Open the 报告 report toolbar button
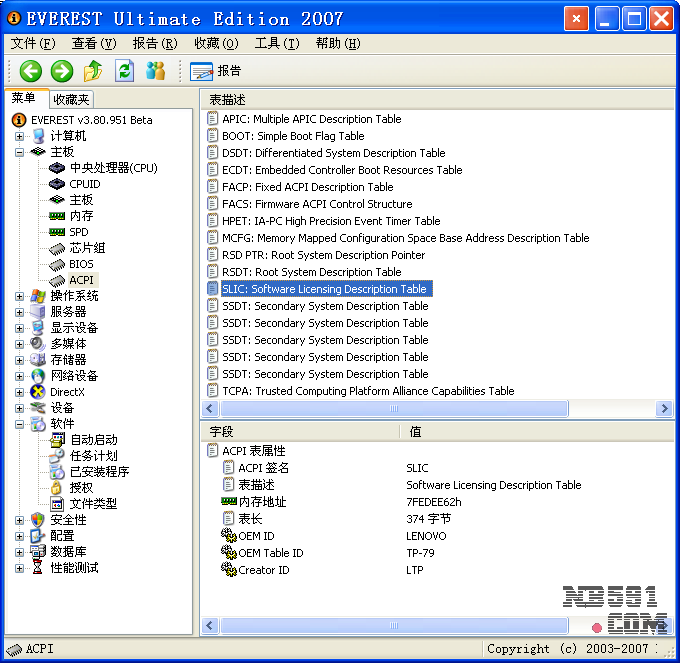 [x=216, y=71]
